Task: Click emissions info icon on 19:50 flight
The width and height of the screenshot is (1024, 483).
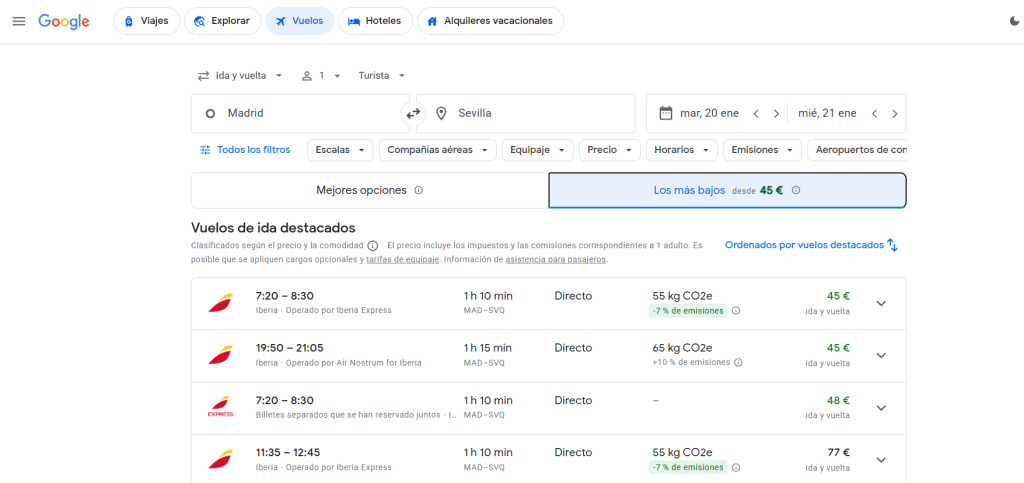Action: coord(739,362)
